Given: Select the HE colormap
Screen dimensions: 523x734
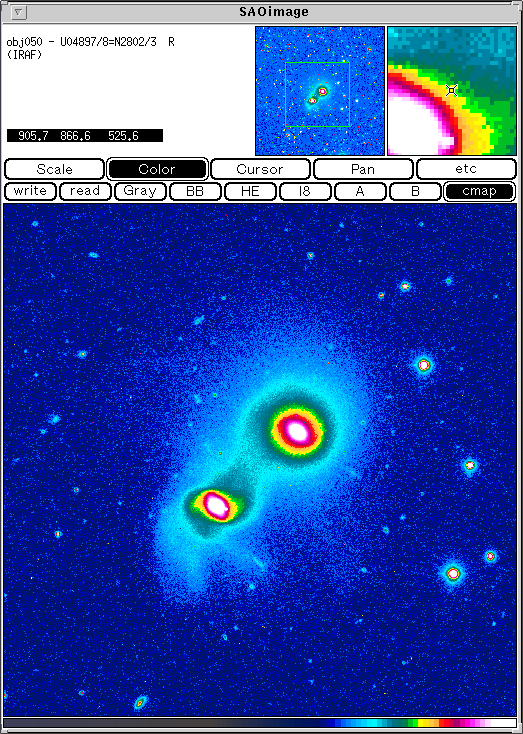Looking at the screenshot, I should tap(250, 191).
